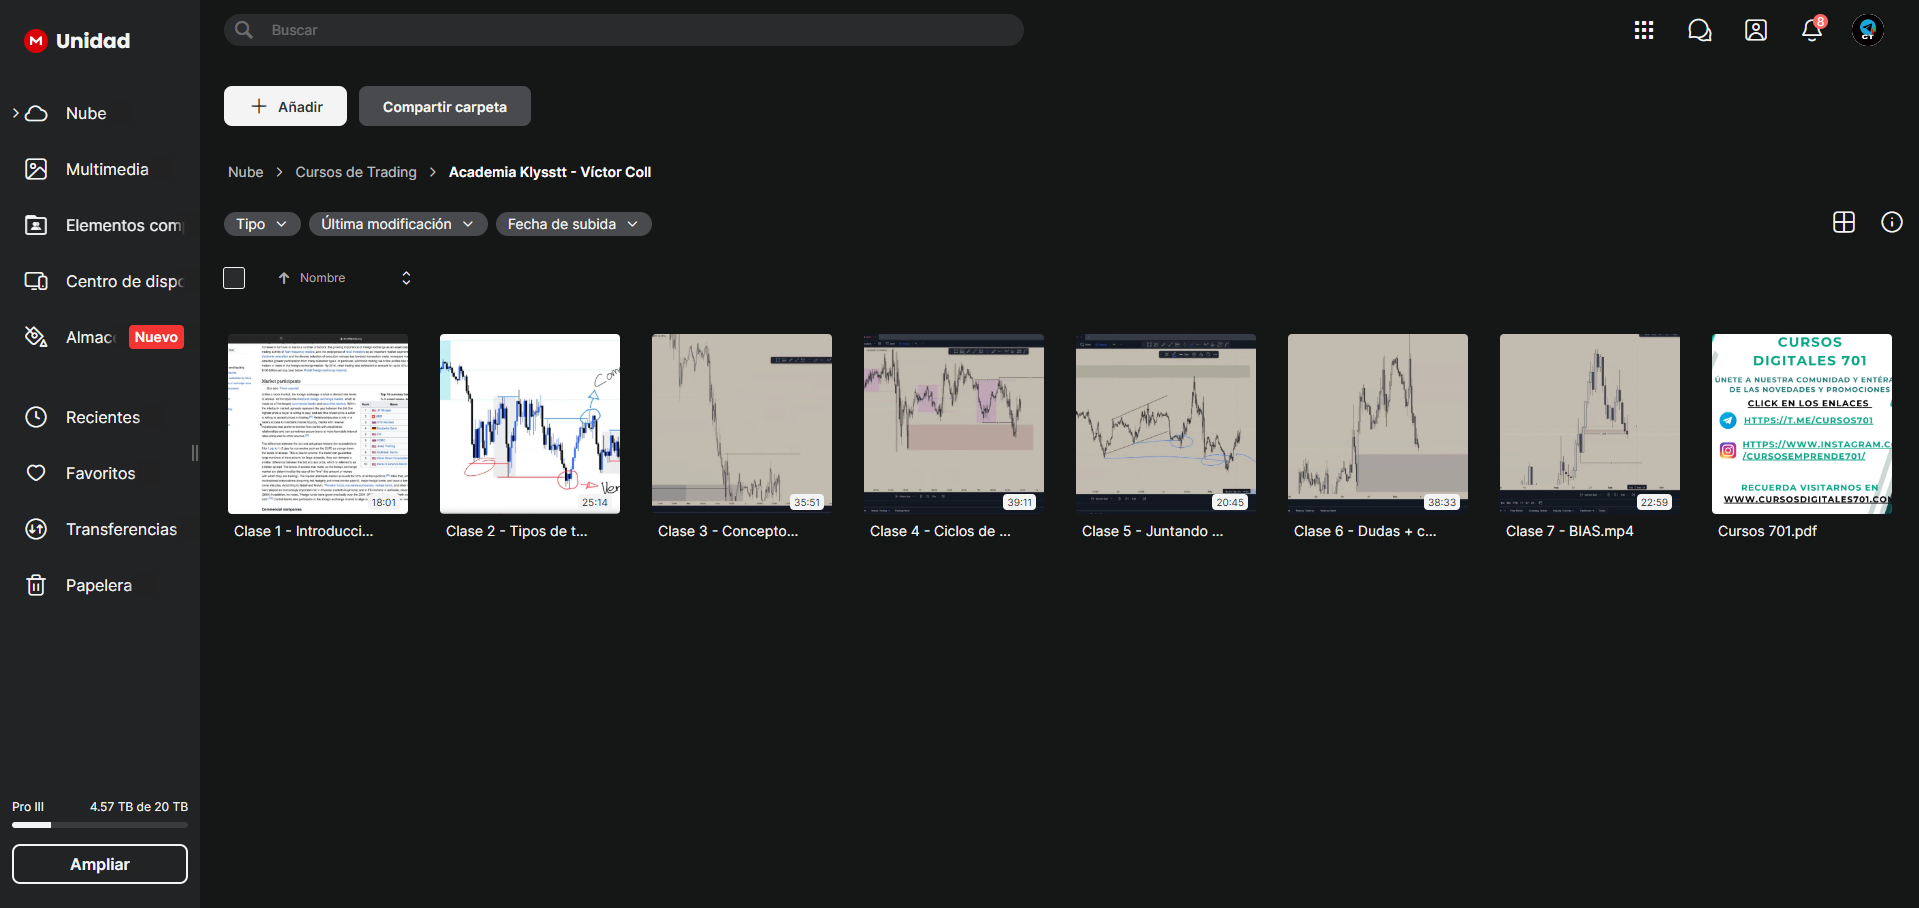Navigate to Cursos de Trading breadcrumb
Viewport: 1919px width, 908px height.
point(356,172)
